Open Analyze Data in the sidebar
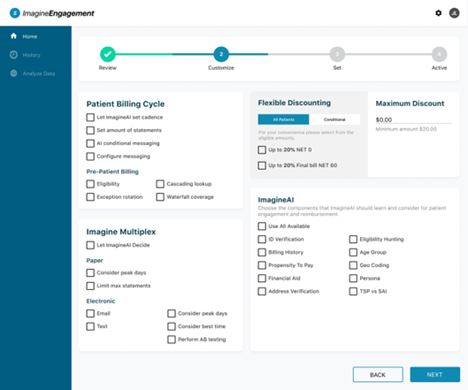Image resolution: width=468 pixels, height=390 pixels. point(39,74)
